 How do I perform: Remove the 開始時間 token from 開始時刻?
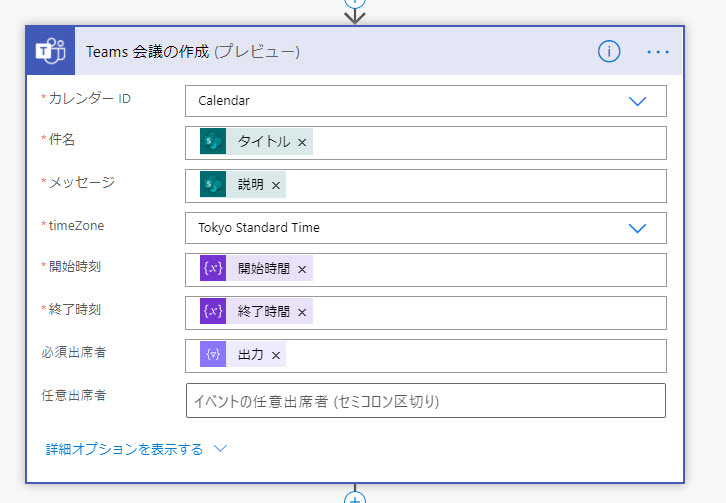[x=302, y=270]
